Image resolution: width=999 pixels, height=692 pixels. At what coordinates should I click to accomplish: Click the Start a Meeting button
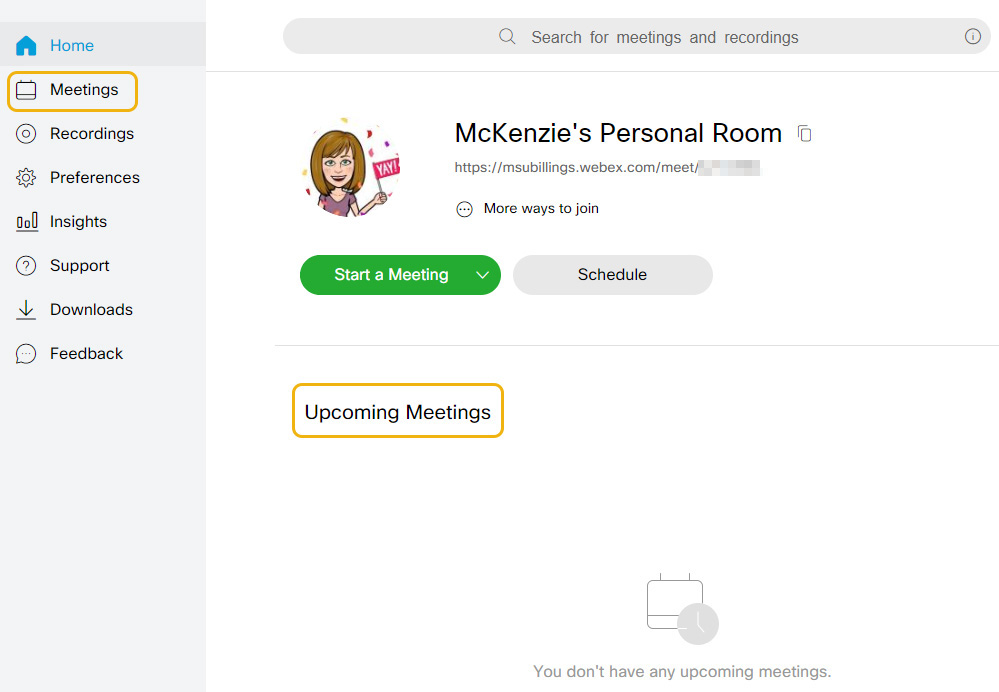391,275
